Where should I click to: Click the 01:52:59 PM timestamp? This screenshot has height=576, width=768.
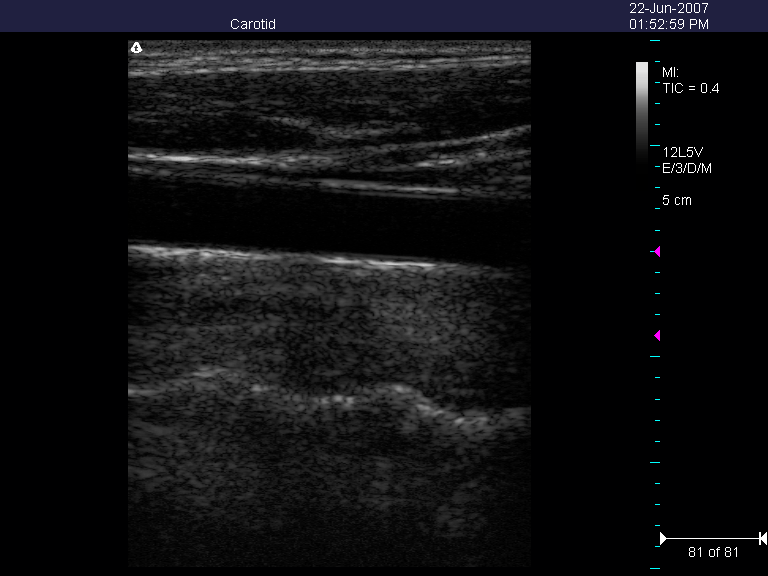(669, 24)
